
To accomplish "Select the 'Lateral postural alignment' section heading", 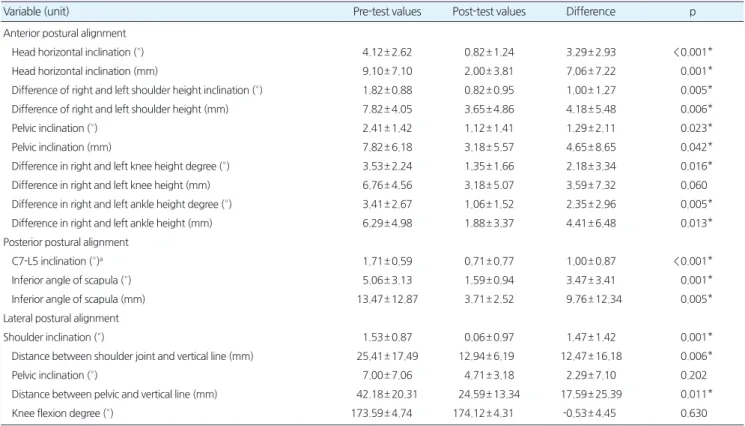I will (x=61, y=318).
